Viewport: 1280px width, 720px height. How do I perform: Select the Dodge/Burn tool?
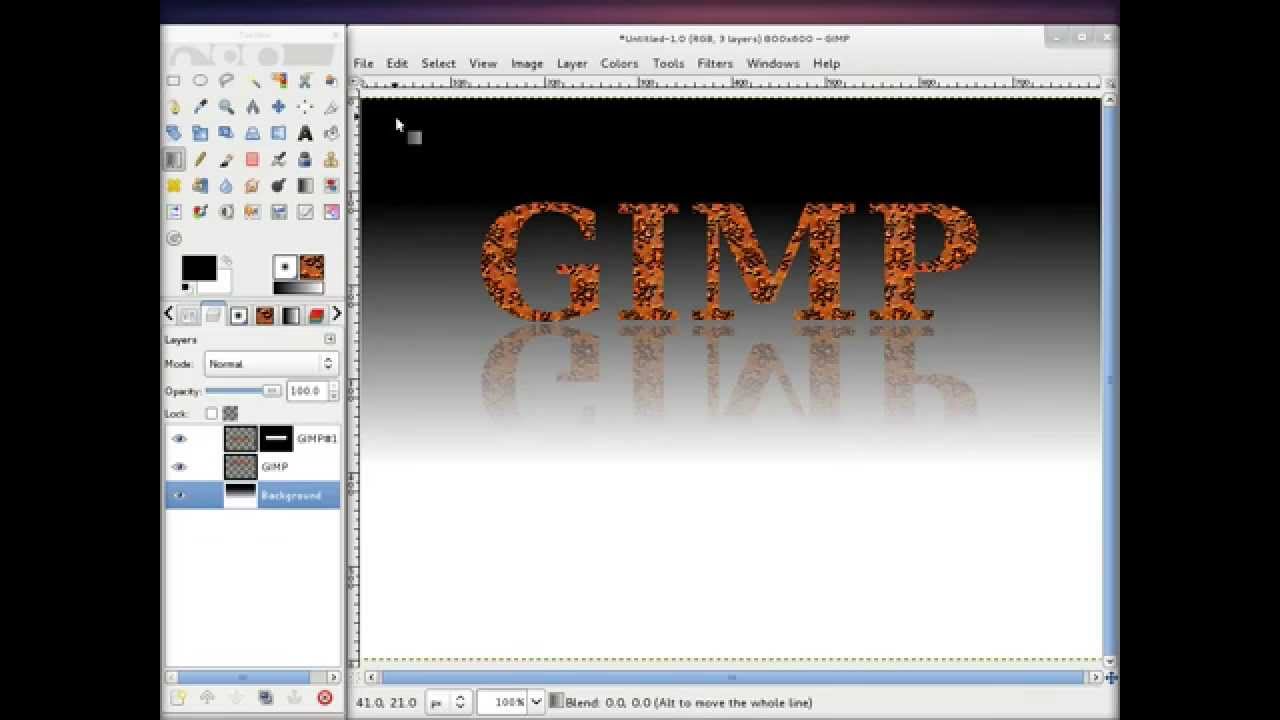[278, 185]
